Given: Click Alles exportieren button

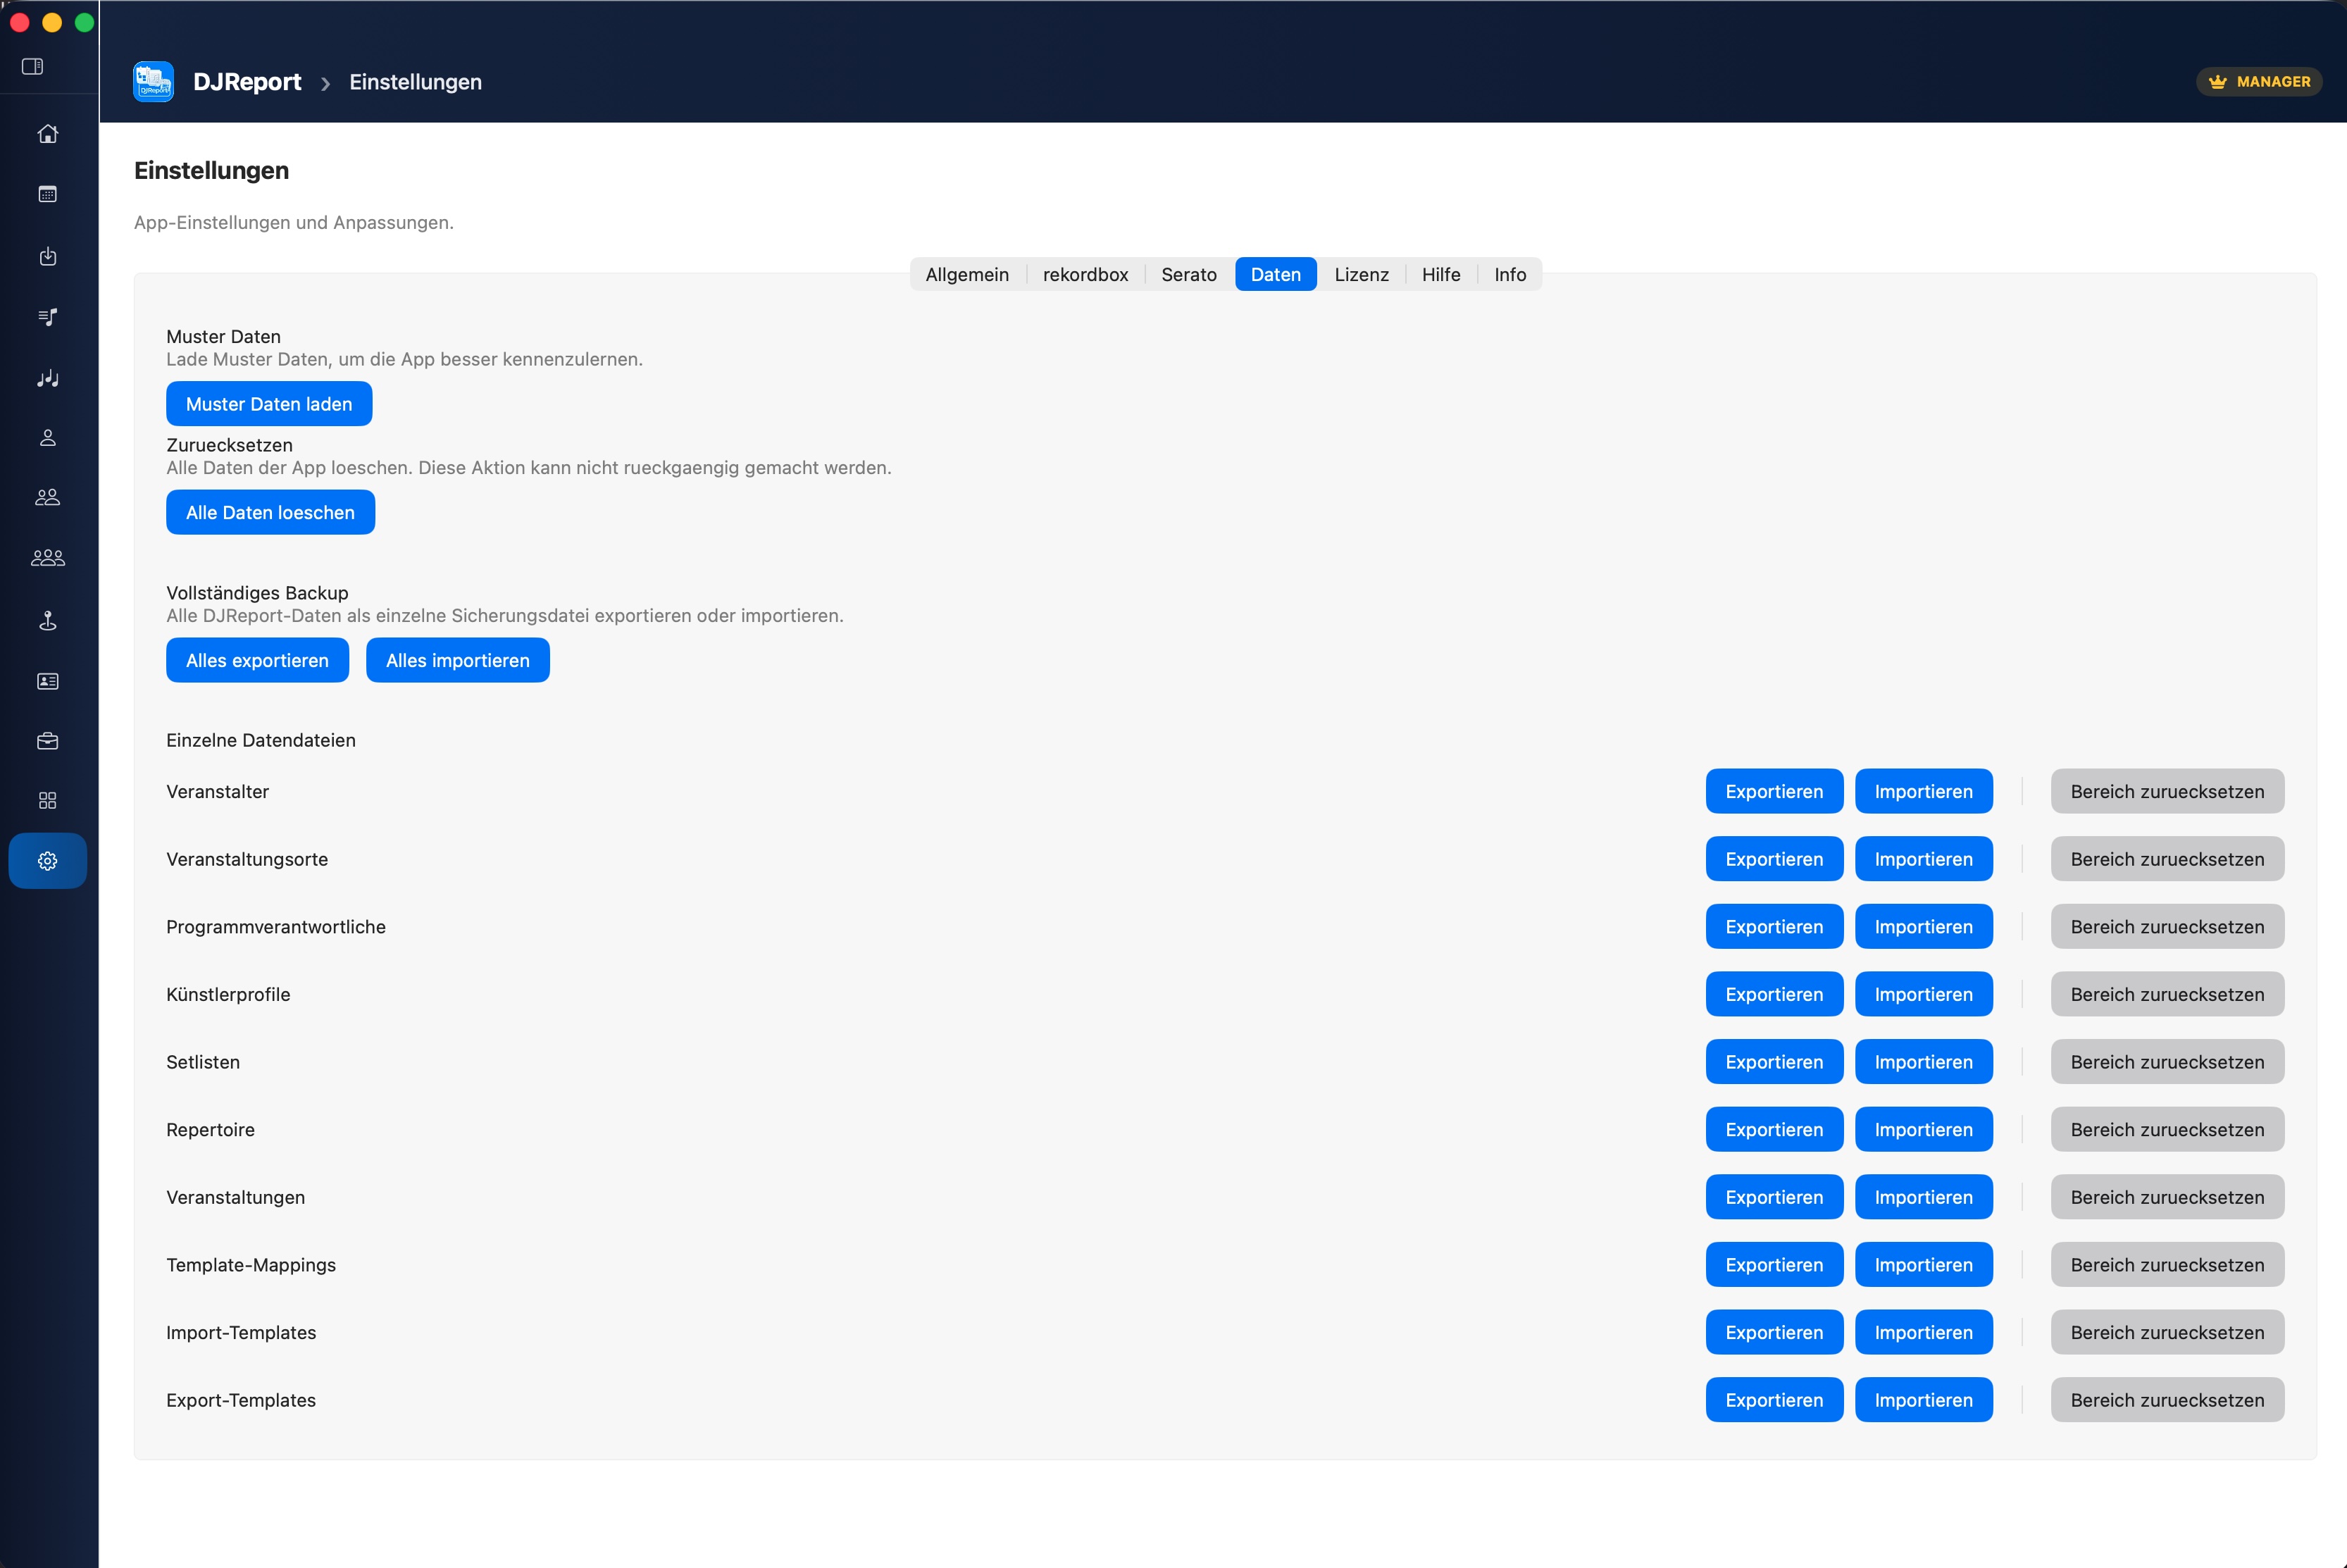Looking at the screenshot, I should (257, 660).
